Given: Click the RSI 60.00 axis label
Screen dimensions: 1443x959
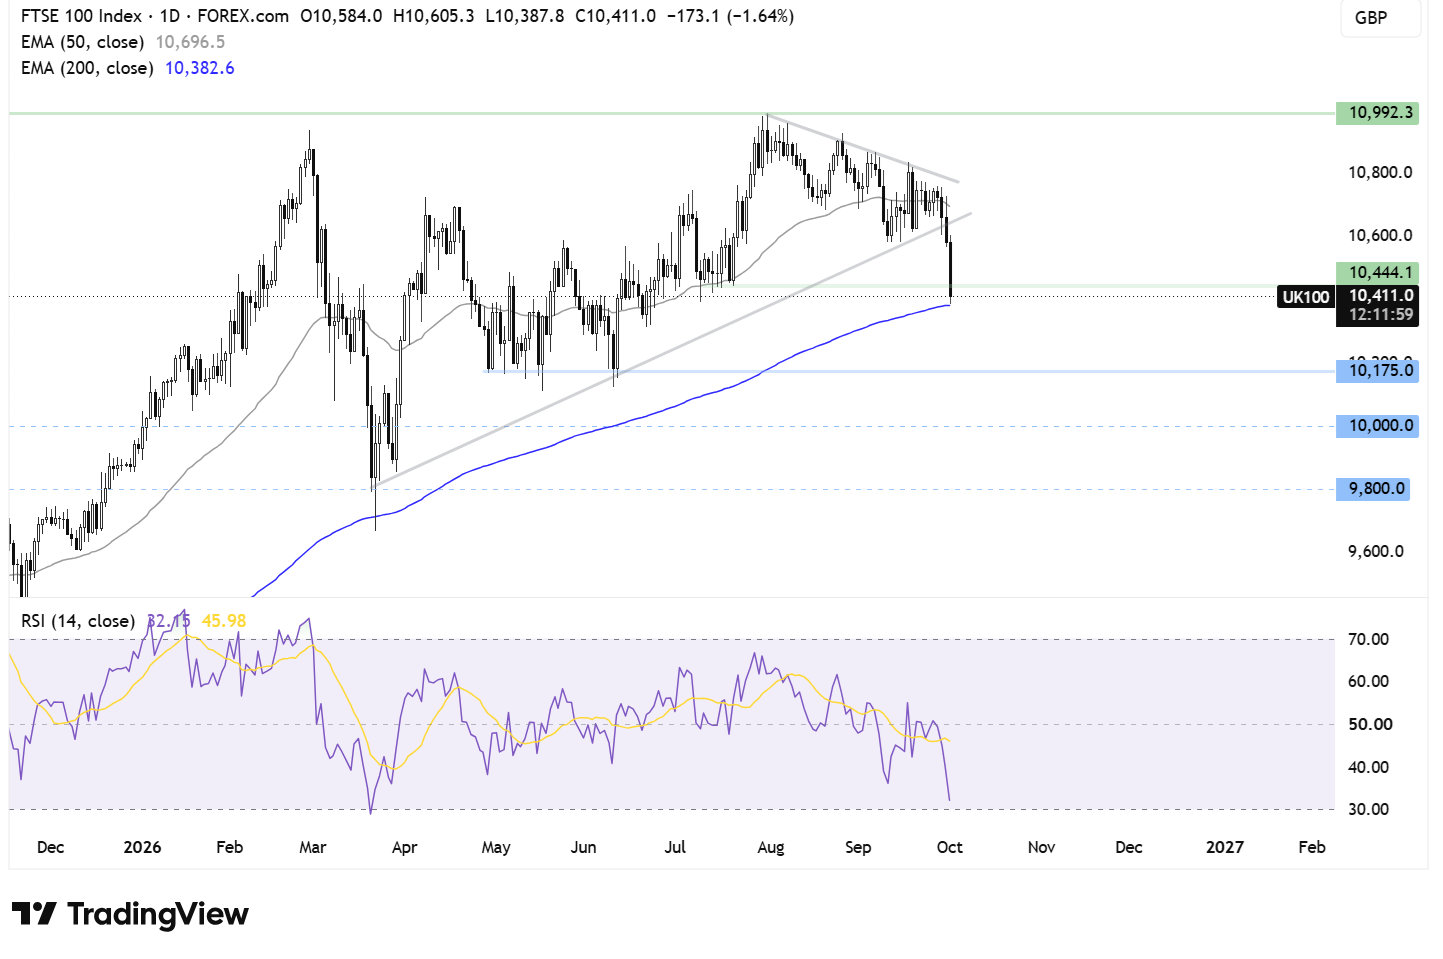Looking at the screenshot, I should 1368,681.
